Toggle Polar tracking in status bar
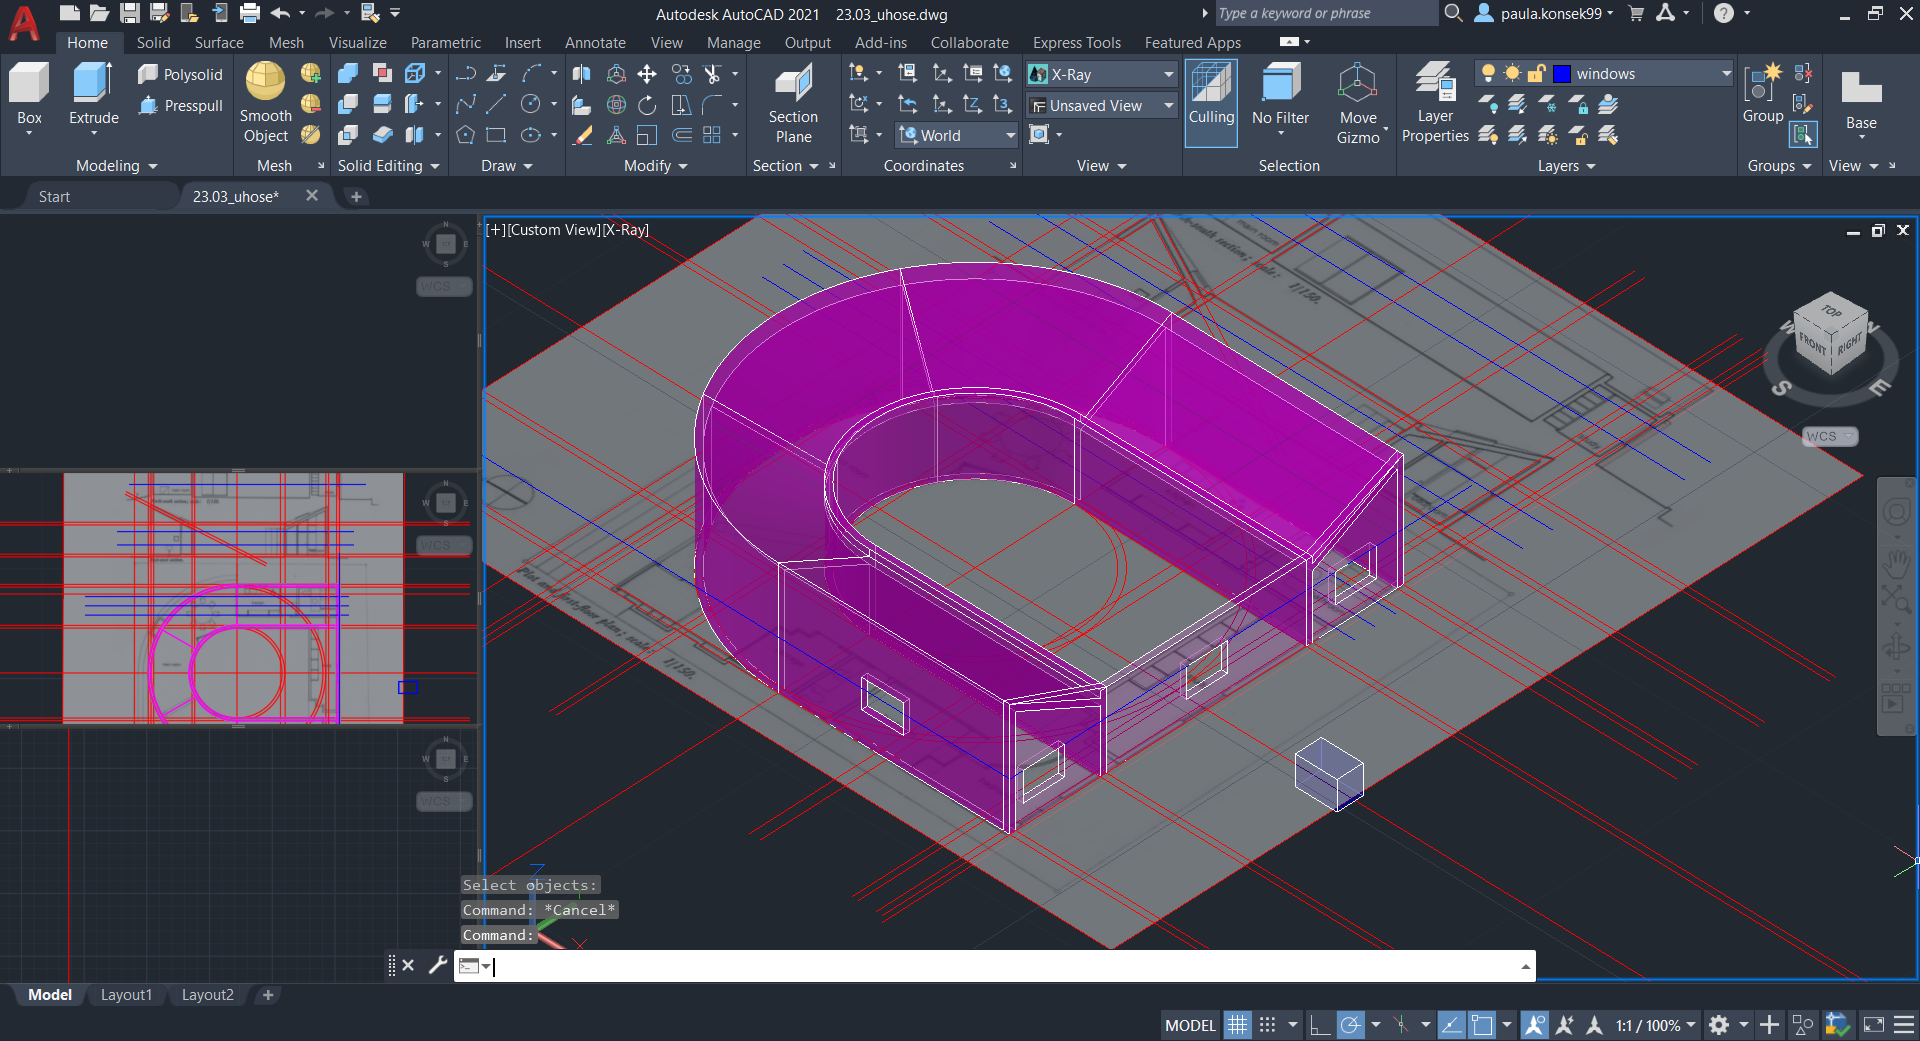 coord(1351,1025)
